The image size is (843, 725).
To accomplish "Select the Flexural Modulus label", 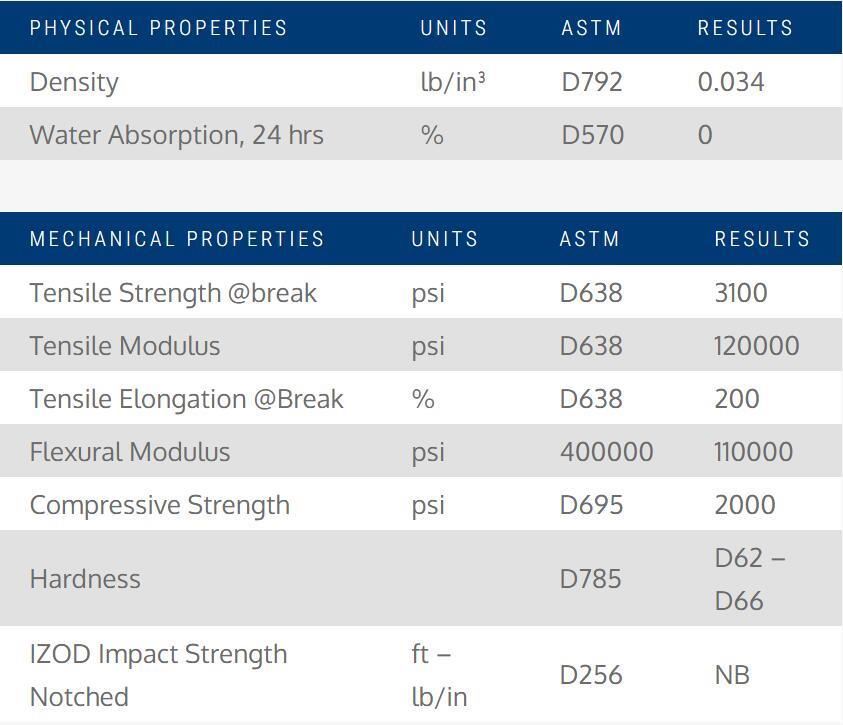I will 130,452.
